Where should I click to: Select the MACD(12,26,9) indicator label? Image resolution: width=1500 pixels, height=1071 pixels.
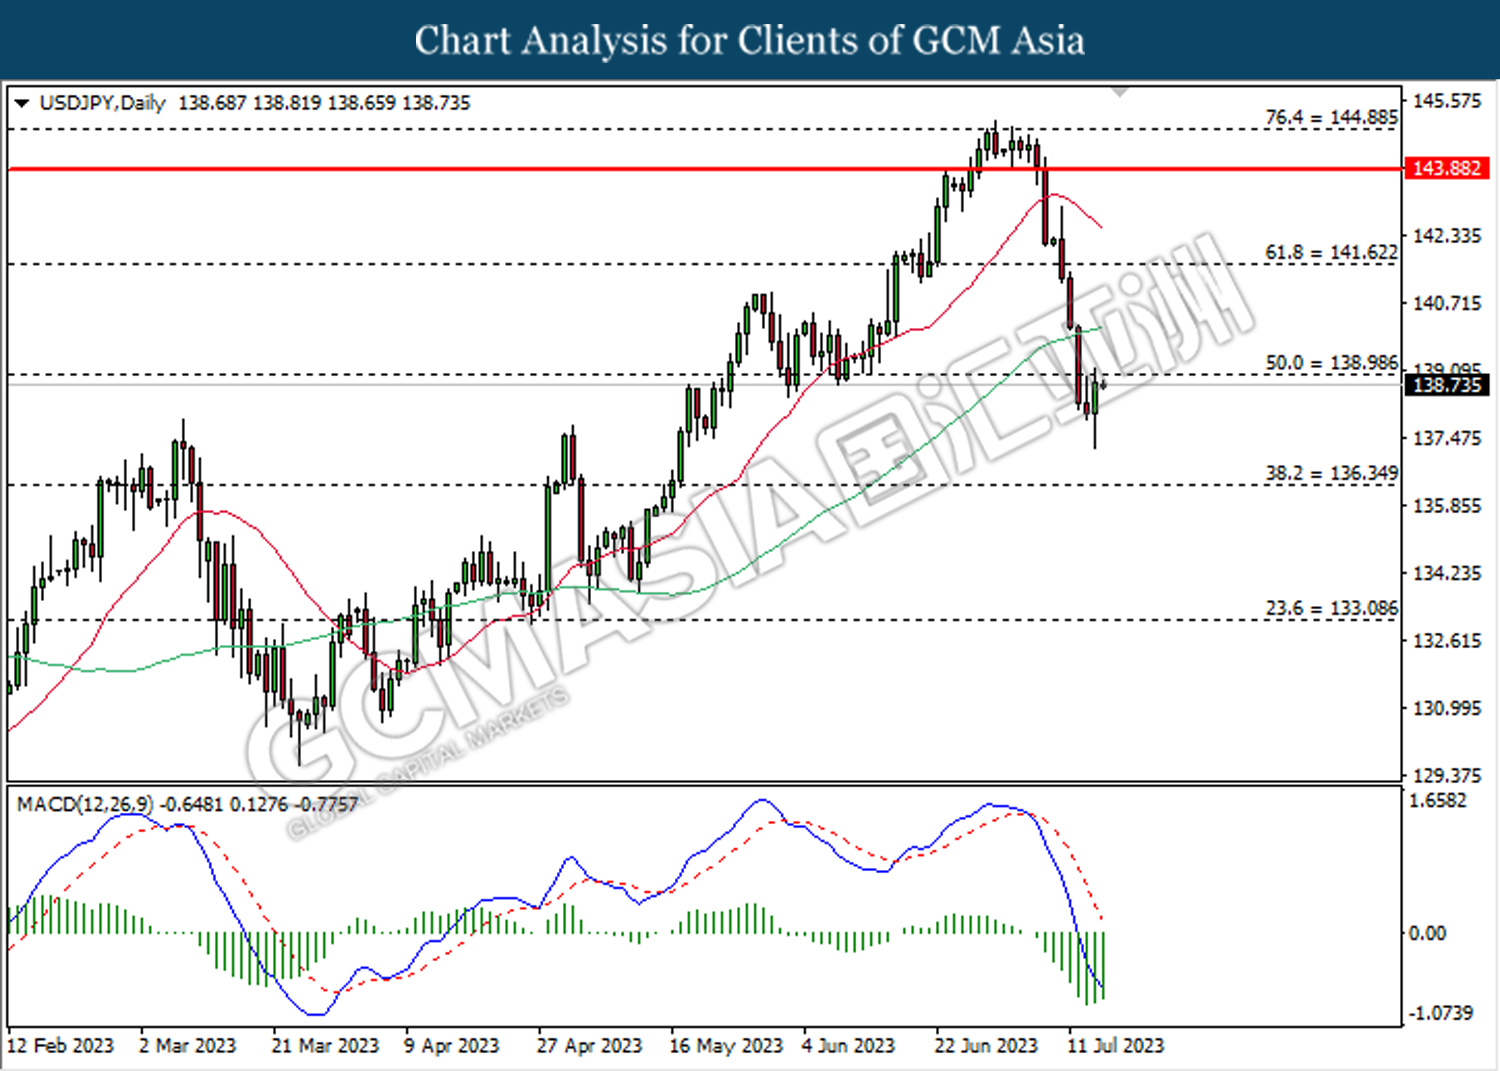85,804
